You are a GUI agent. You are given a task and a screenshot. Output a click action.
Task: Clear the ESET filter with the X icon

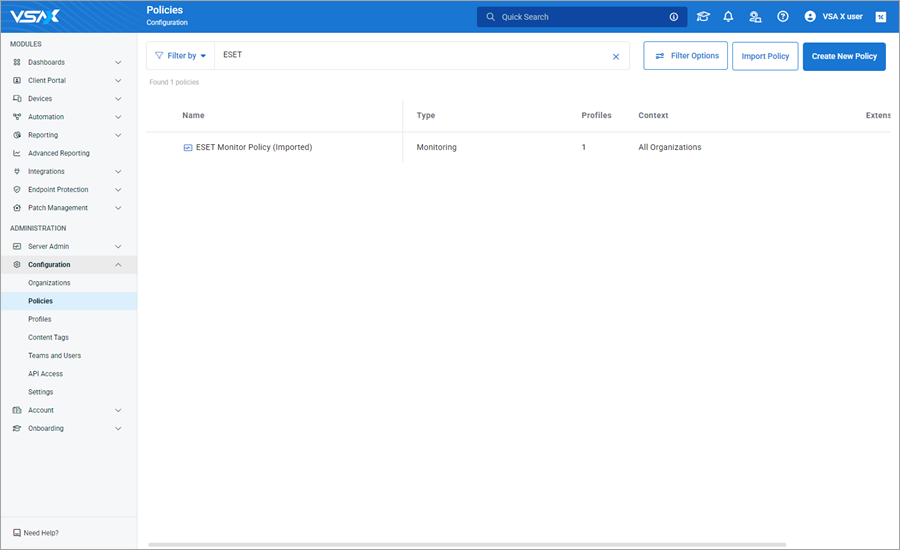click(616, 56)
